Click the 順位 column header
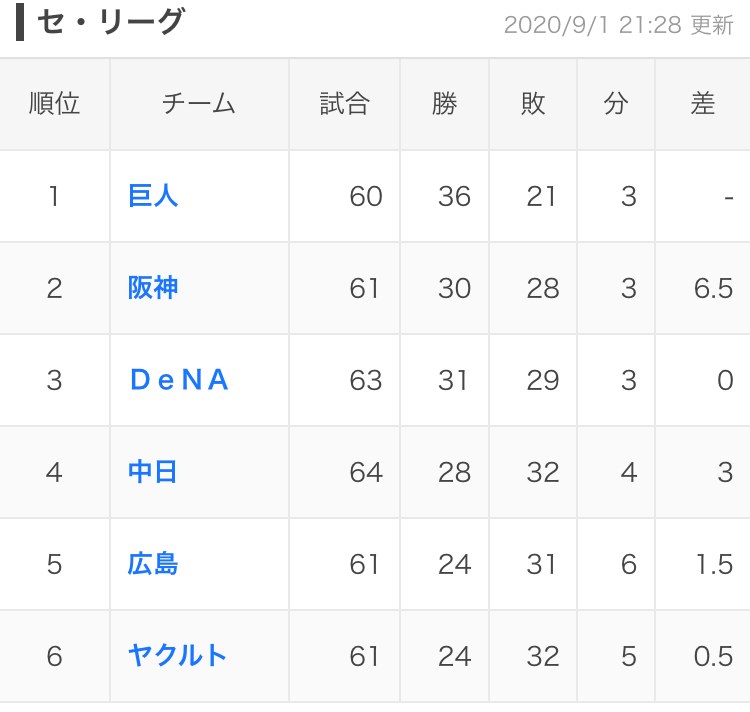Image resolution: width=750 pixels, height=712 pixels. pos(54,104)
